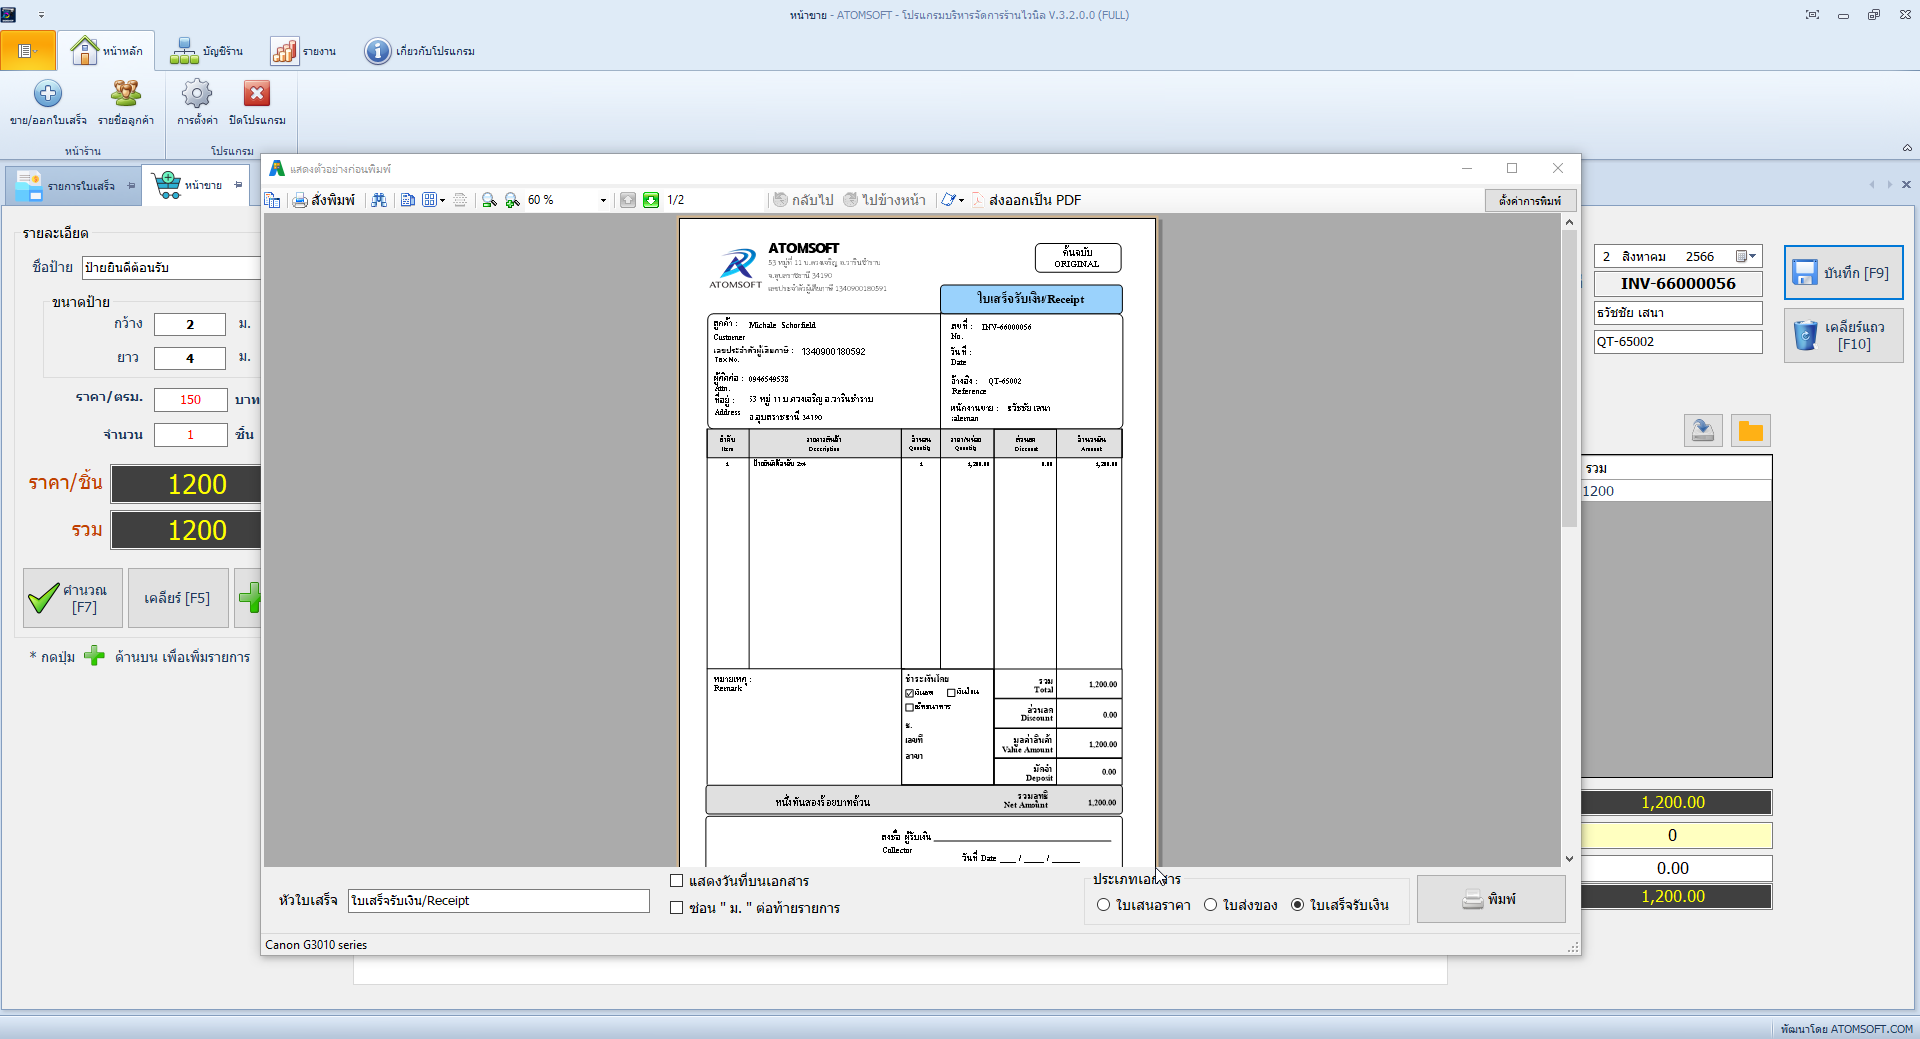The width and height of the screenshot is (1920, 1039).
Task: Open the export format dropdown arrow
Action: pyautogui.click(x=961, y=200)
